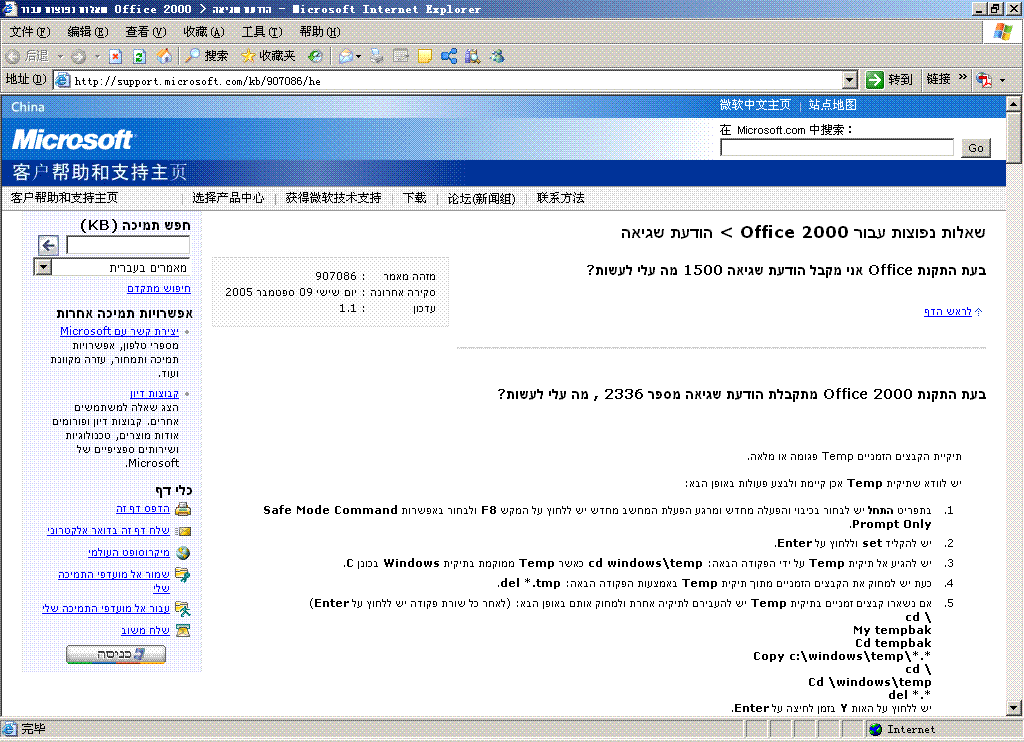Click the KB search arrow button
Image resolution: width=1024 pixels, height=742 pixels.
[x=48, y=245]
